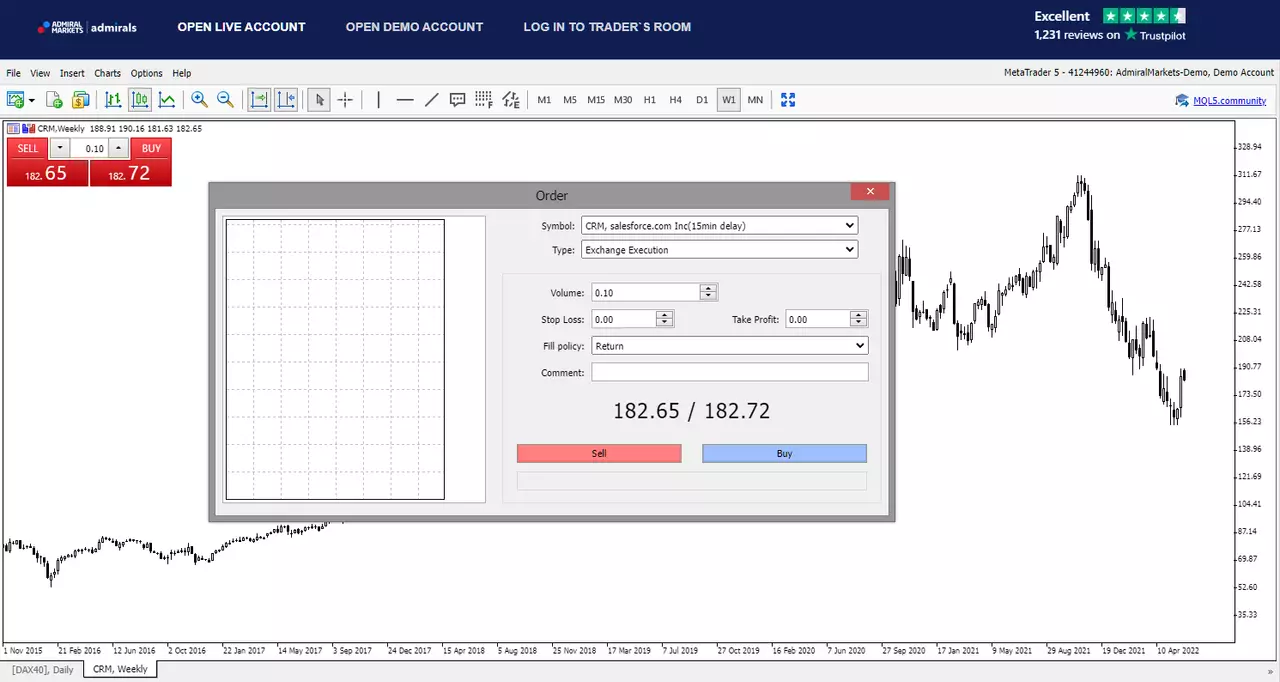
Task: Switch to M1 timeframe
Action: (x=544, y=100)
